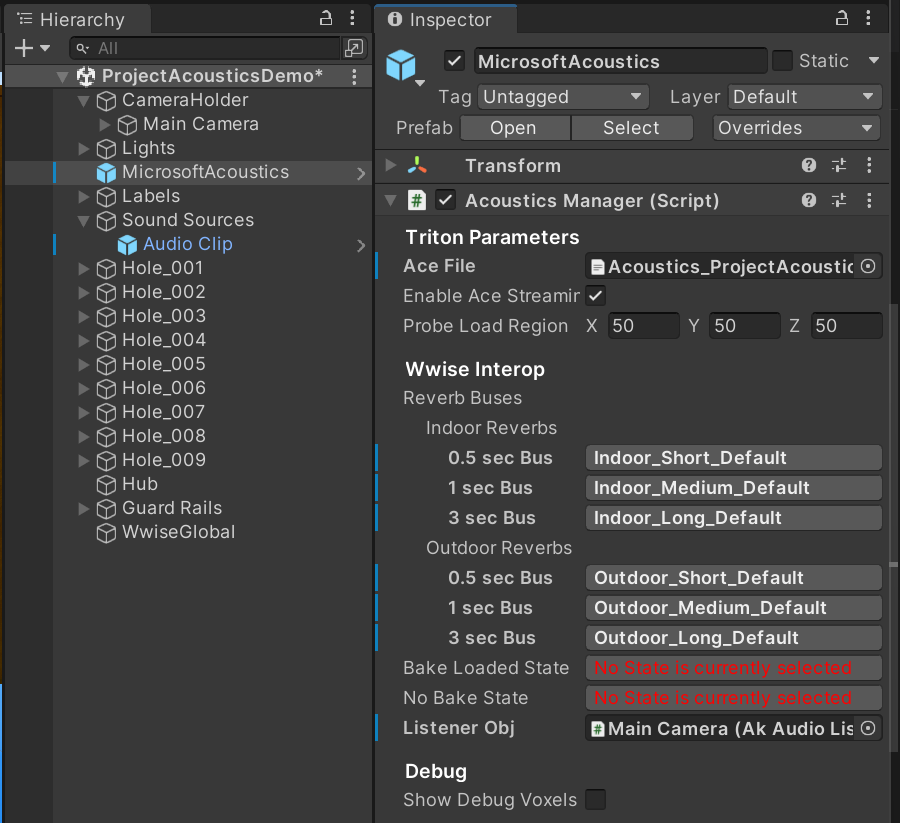Open Acoustics Manager presets icon
Viewport: 900px width, 823px height.
(x=839, y=200)
